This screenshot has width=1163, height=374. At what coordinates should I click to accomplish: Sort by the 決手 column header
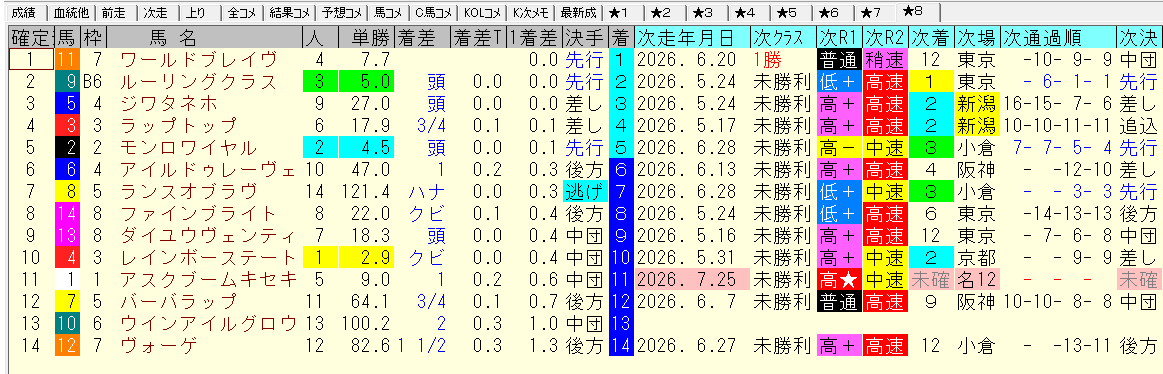tap(584, 38)
